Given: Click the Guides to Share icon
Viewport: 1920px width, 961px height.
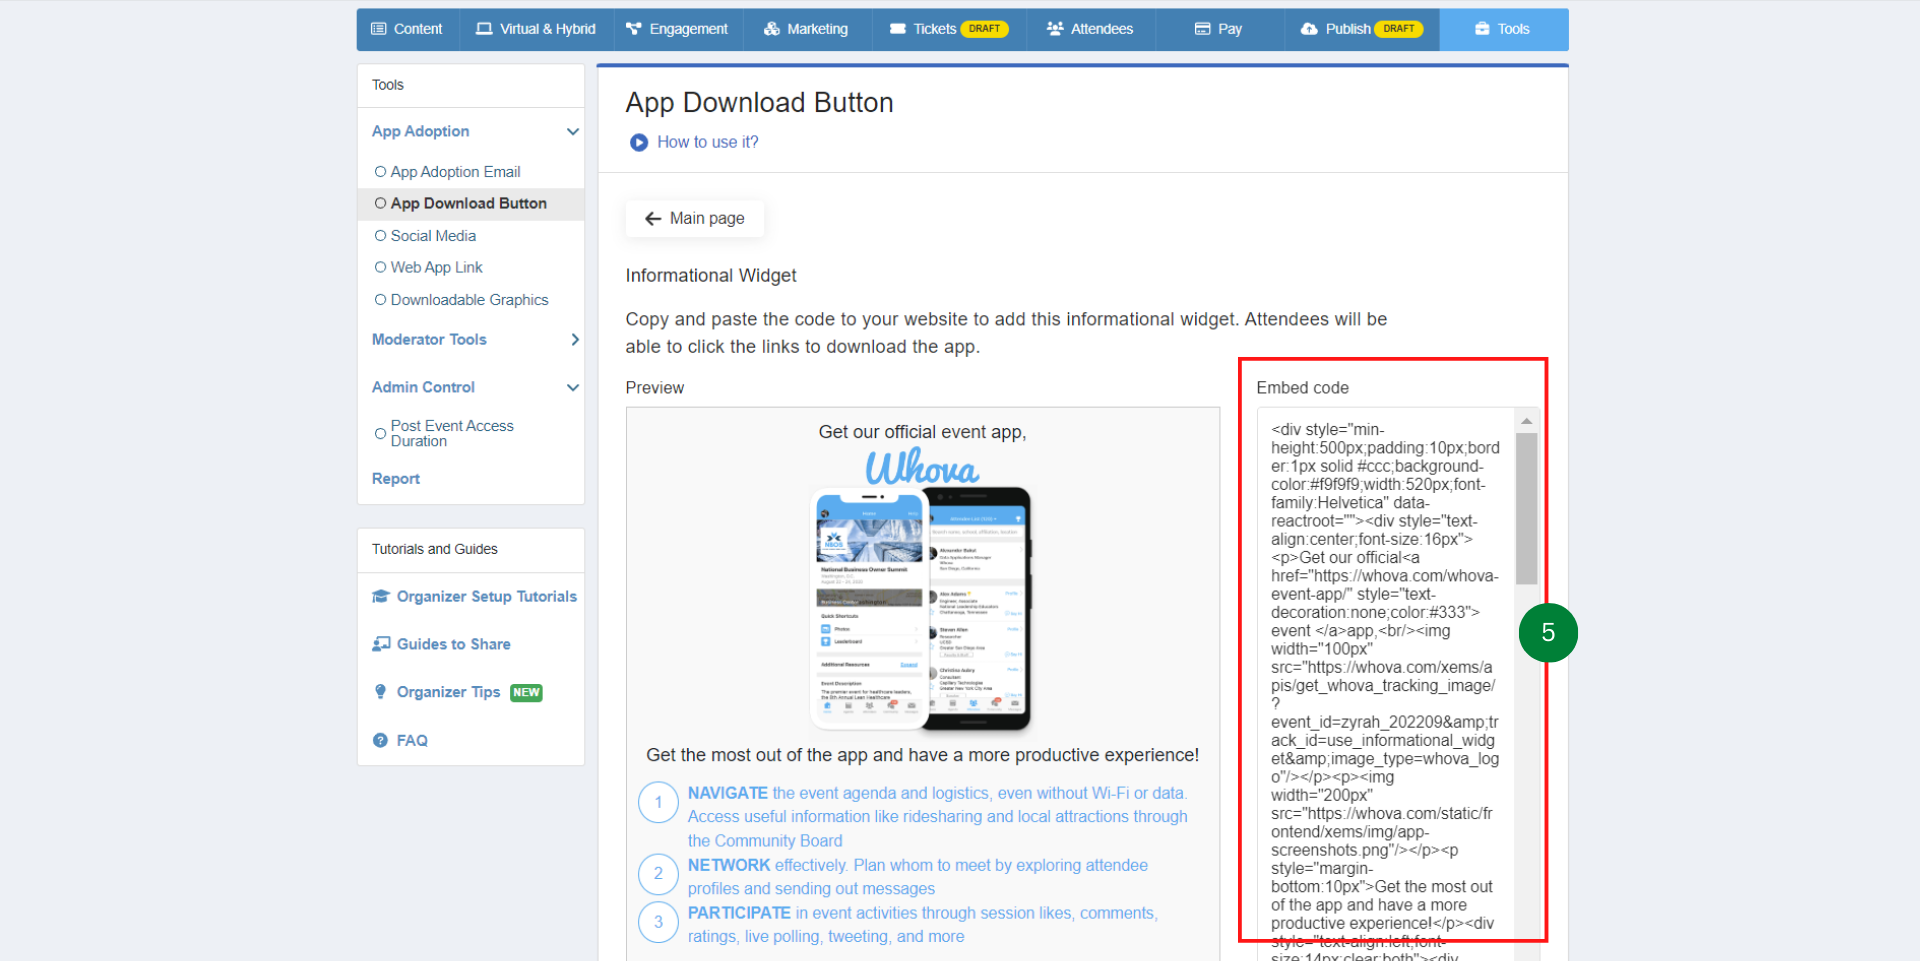Looking at the screenshot, I should pos(381,644).
